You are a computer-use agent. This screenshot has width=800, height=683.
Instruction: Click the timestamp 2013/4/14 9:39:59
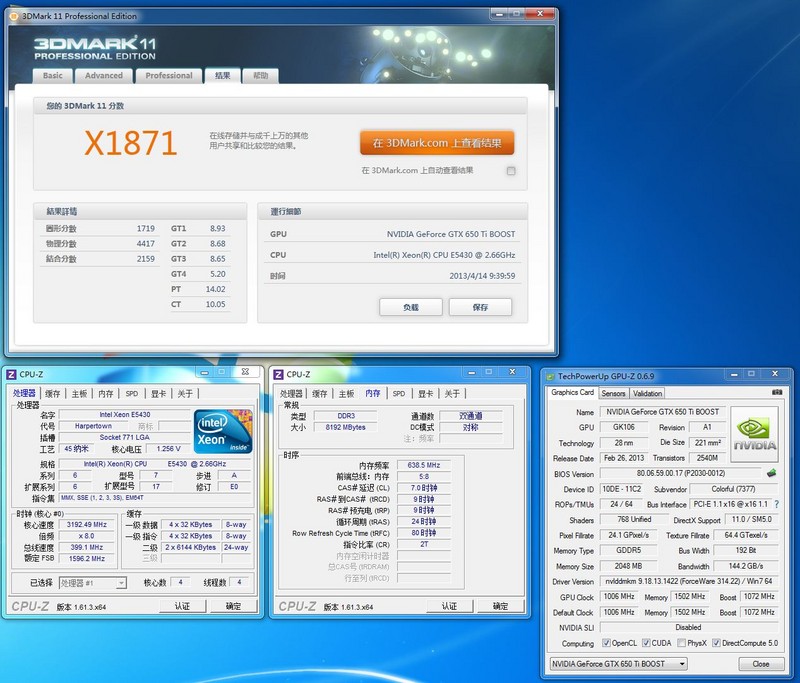tap(482, 276)
